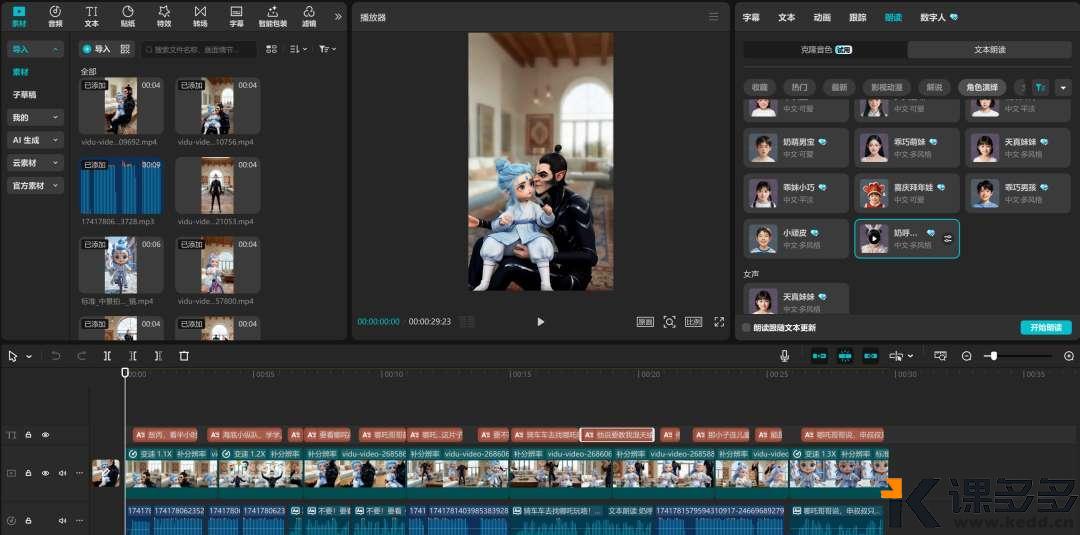Open the 贴纸 stickers panel
1080x535 pixels.
[127, 17]
